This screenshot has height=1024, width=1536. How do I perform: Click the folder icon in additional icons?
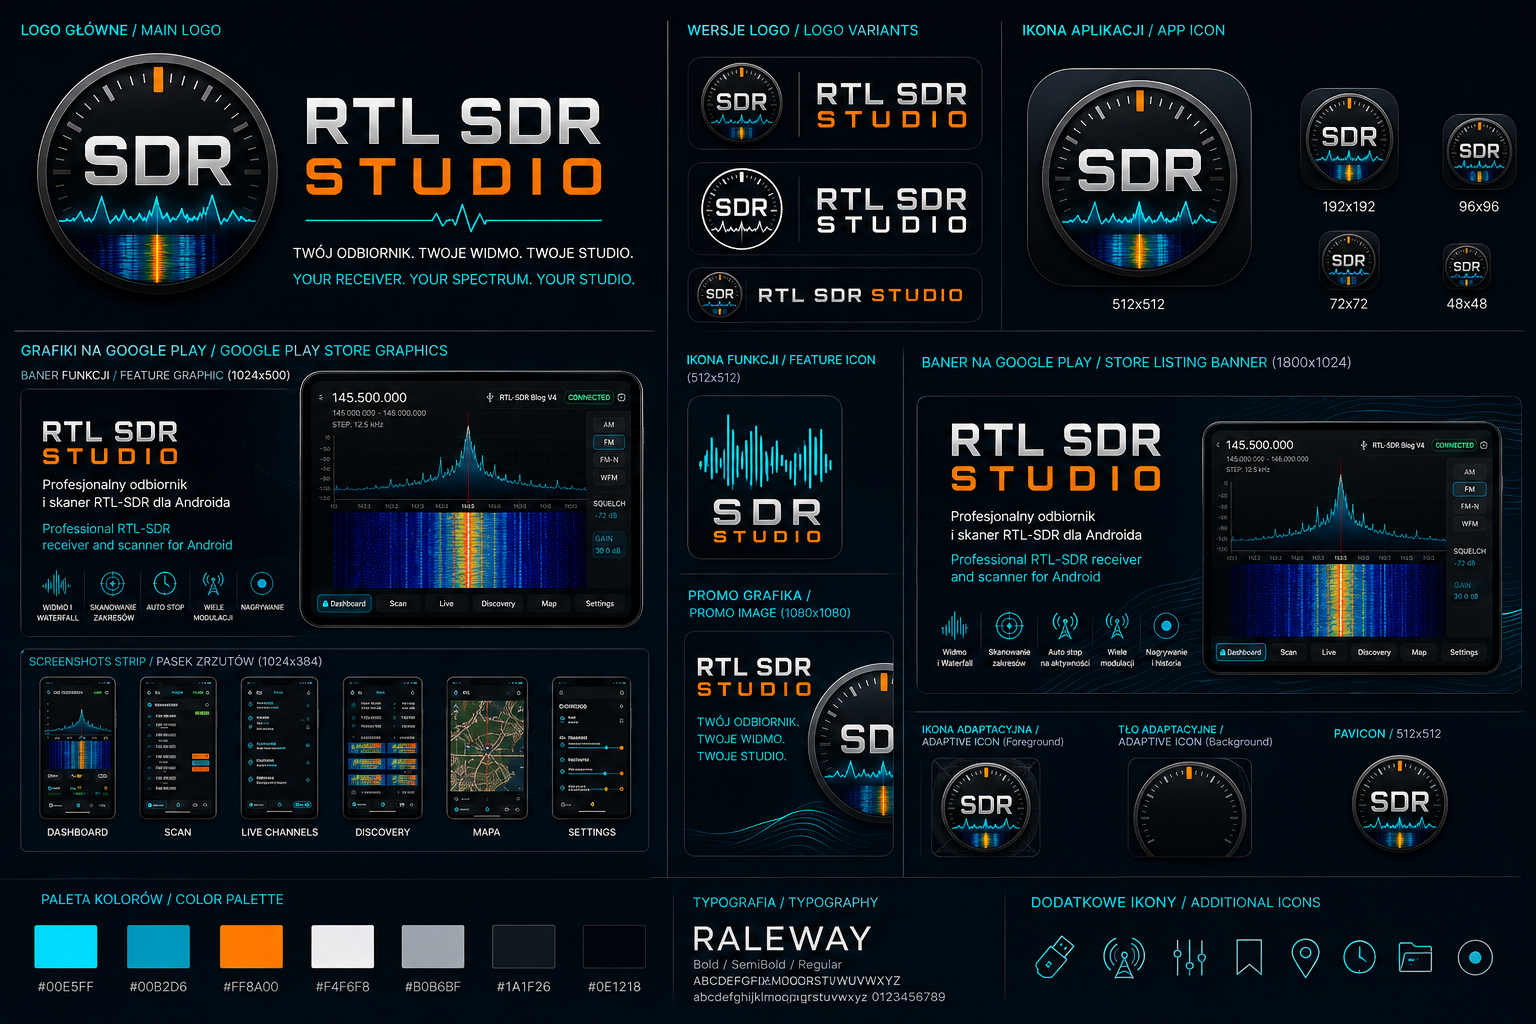click(x=1415, y=957)
